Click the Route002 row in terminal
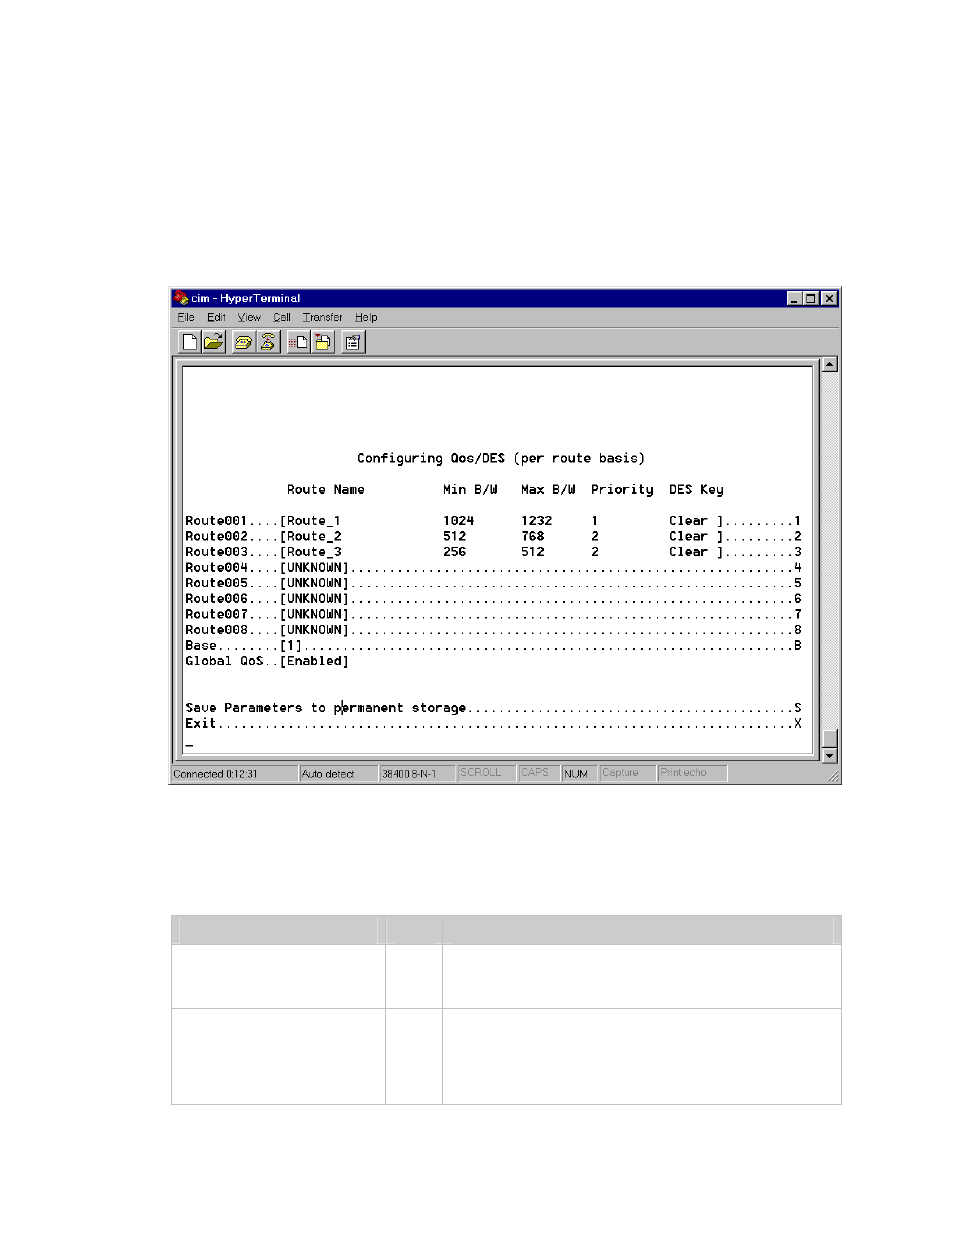The height and width of the screenshot is (1235, 954). coord(493,536)
